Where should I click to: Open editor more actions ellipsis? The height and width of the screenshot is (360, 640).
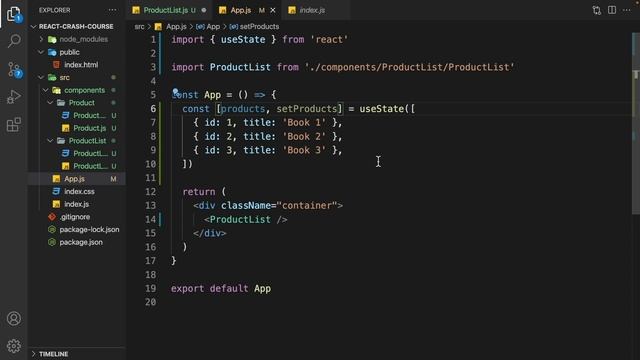pyautogui.click(x=627, y=10)
